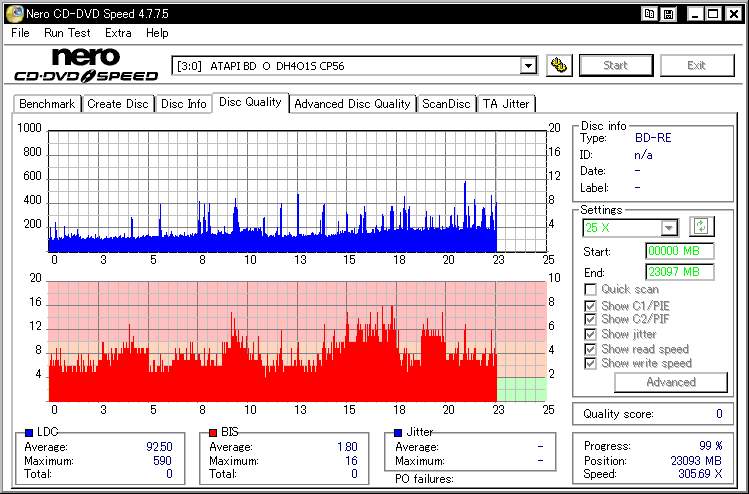Open the 25 X speed dropdown
The width and height of the screenshot is (749, 494).
point(669,227)
